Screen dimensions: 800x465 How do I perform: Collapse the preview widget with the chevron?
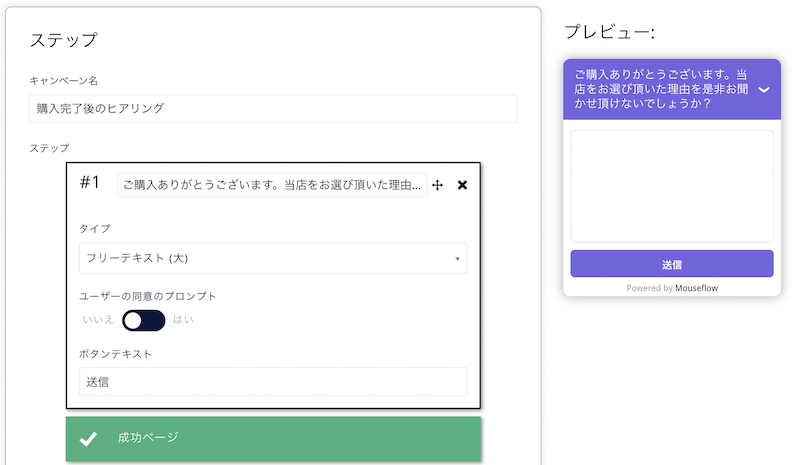coord(764,90)
